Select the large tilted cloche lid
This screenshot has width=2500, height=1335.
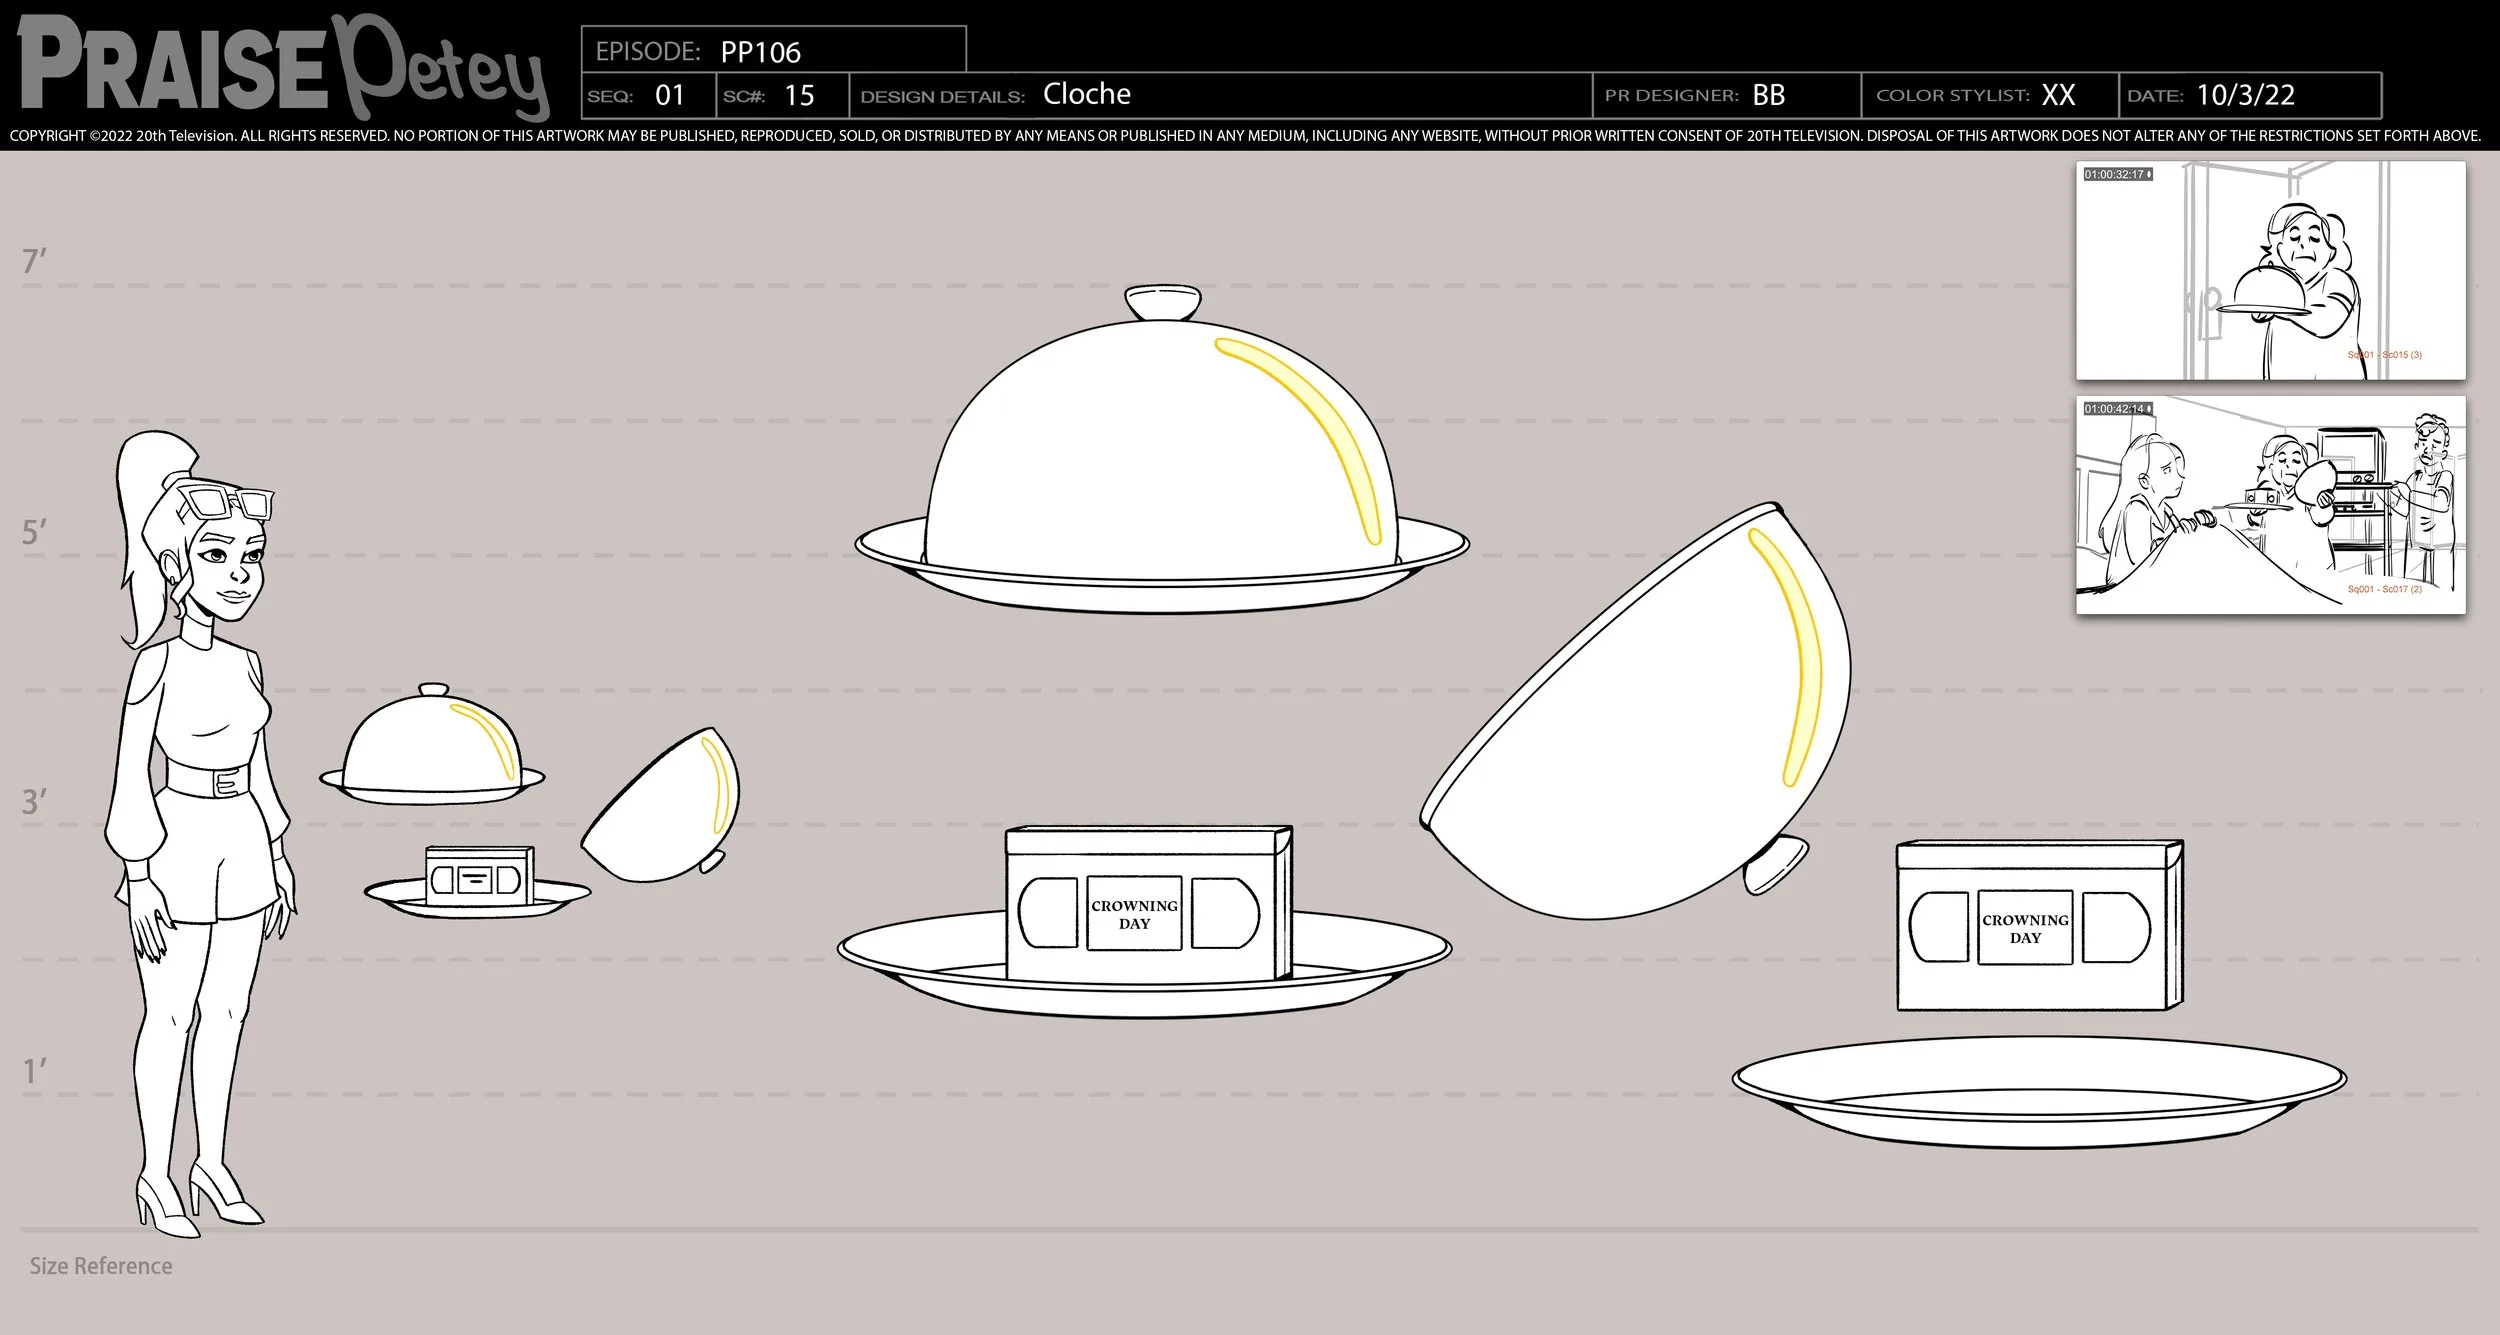pyautogui.click(x=1636, y=710)
